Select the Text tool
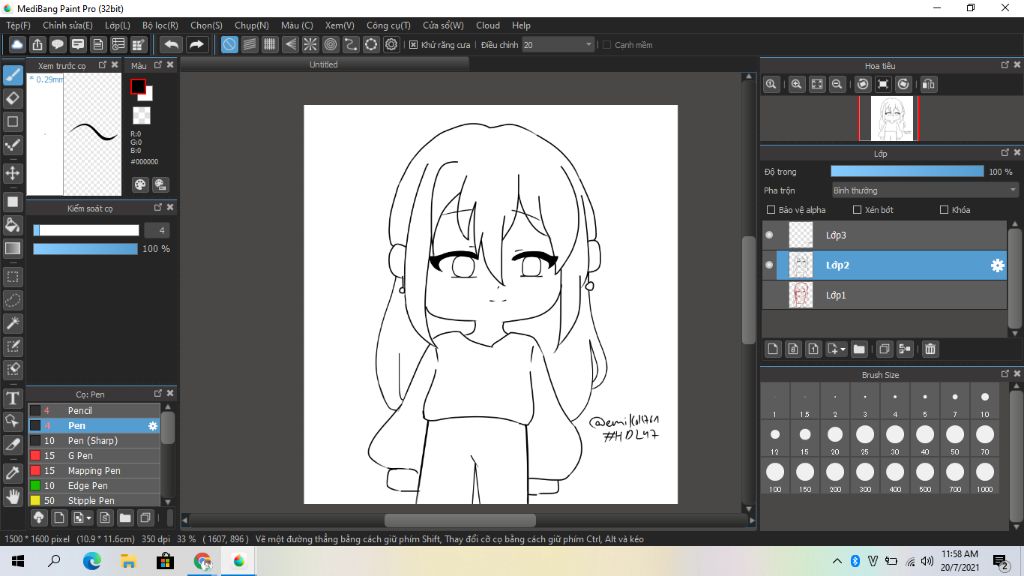 pos(13,398)
